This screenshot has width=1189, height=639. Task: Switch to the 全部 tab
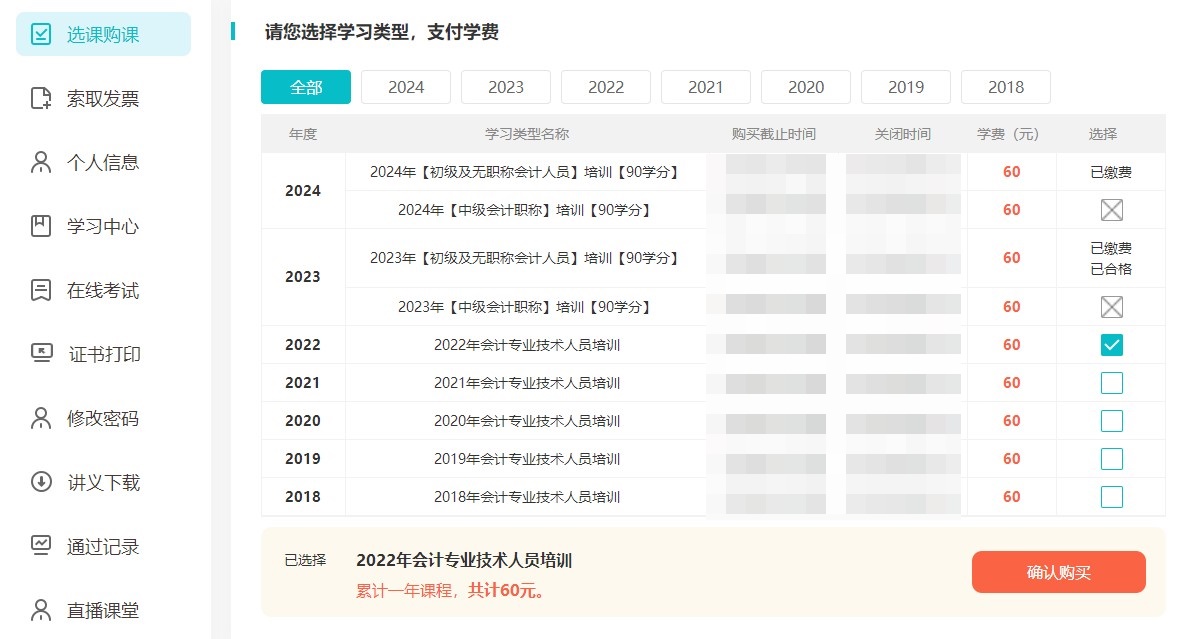click(x=306, y=87)
